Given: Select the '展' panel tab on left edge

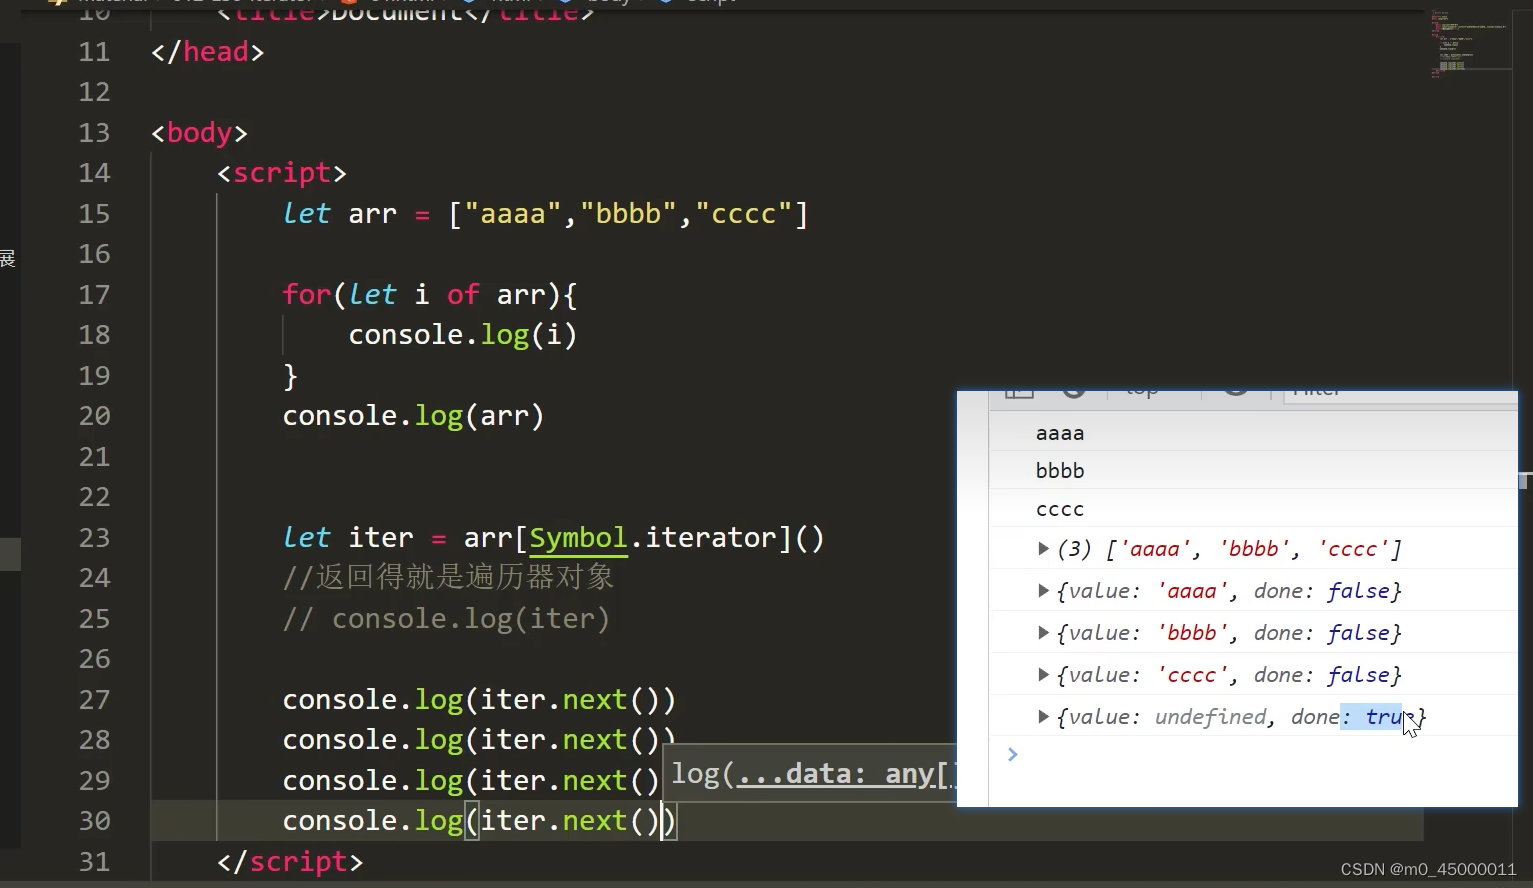Looking at the screenshot, I should click(x=8, y=258).
